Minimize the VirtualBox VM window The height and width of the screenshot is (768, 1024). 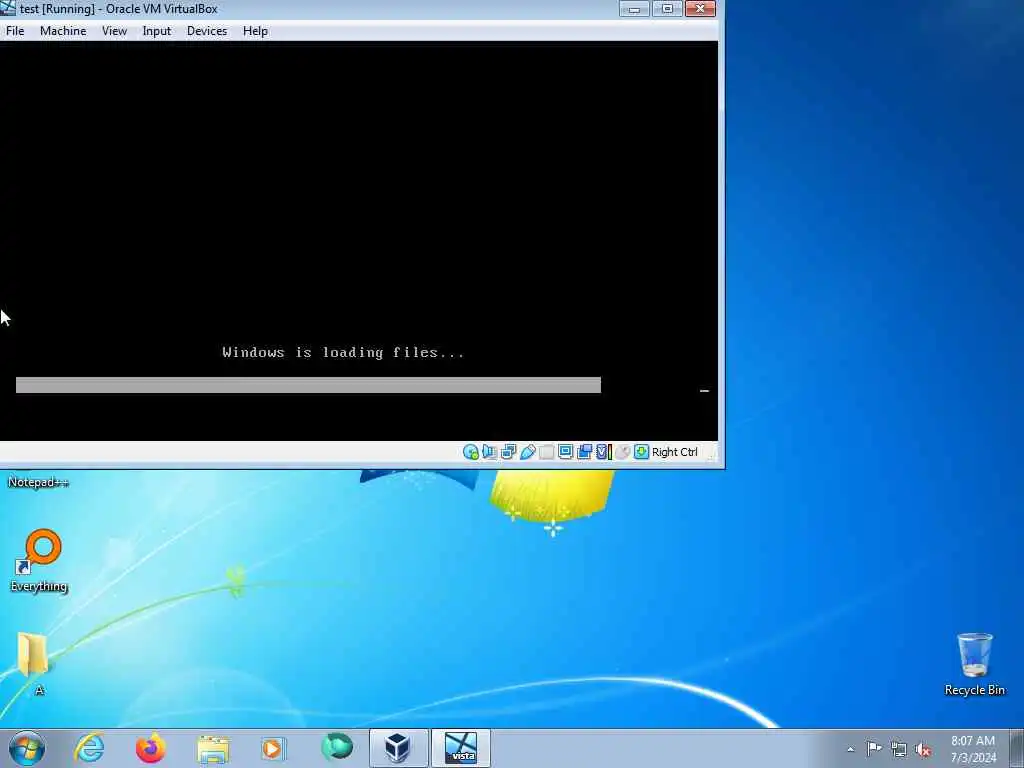[x=634, y=8]
